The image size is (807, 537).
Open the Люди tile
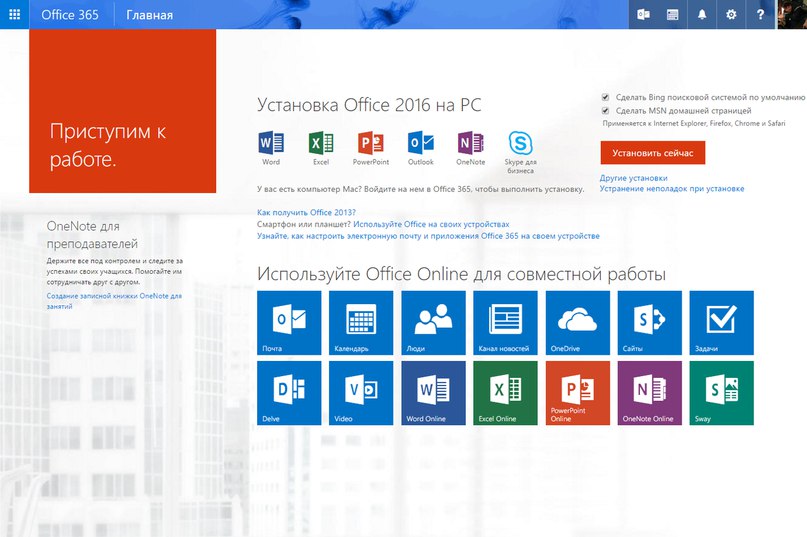(x=433, y=323)
